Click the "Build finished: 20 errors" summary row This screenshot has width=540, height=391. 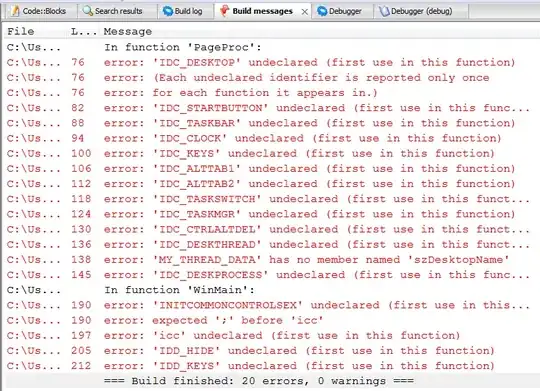pos(270,381)
